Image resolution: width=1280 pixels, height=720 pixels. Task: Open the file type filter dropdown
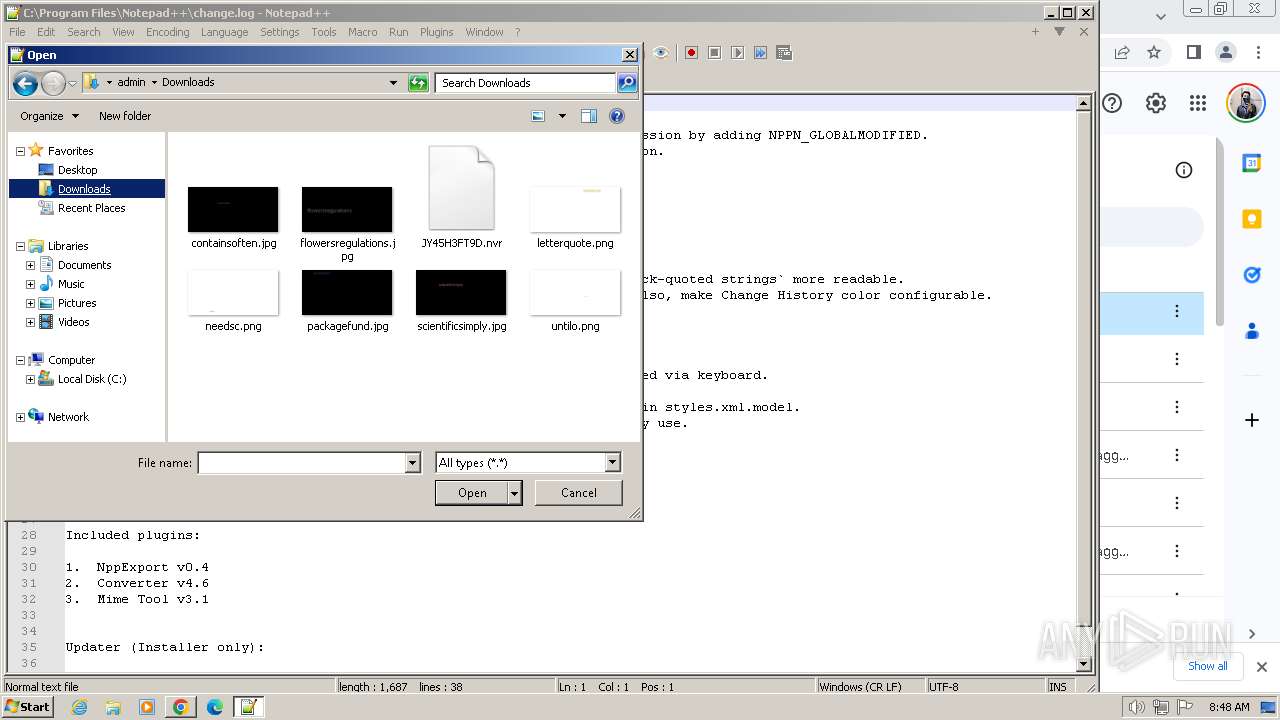[612, 463]
